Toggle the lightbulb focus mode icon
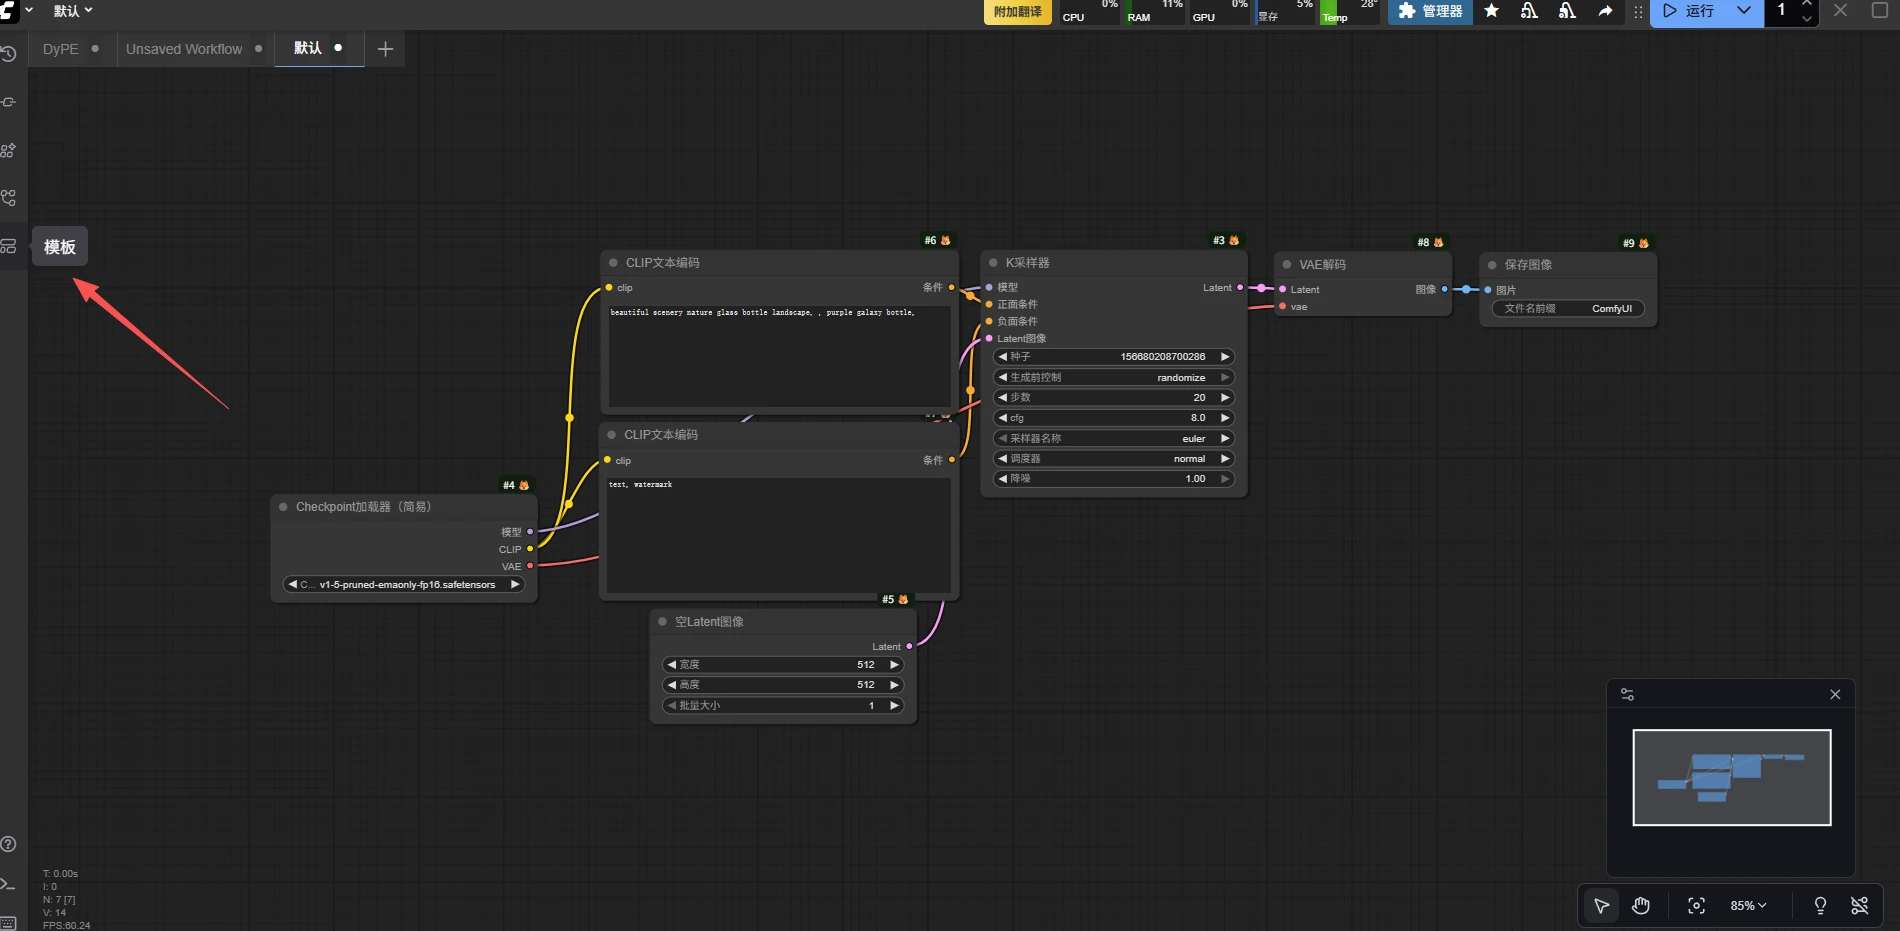This screenshot has width=1900, height=931. pos(1820,906)
